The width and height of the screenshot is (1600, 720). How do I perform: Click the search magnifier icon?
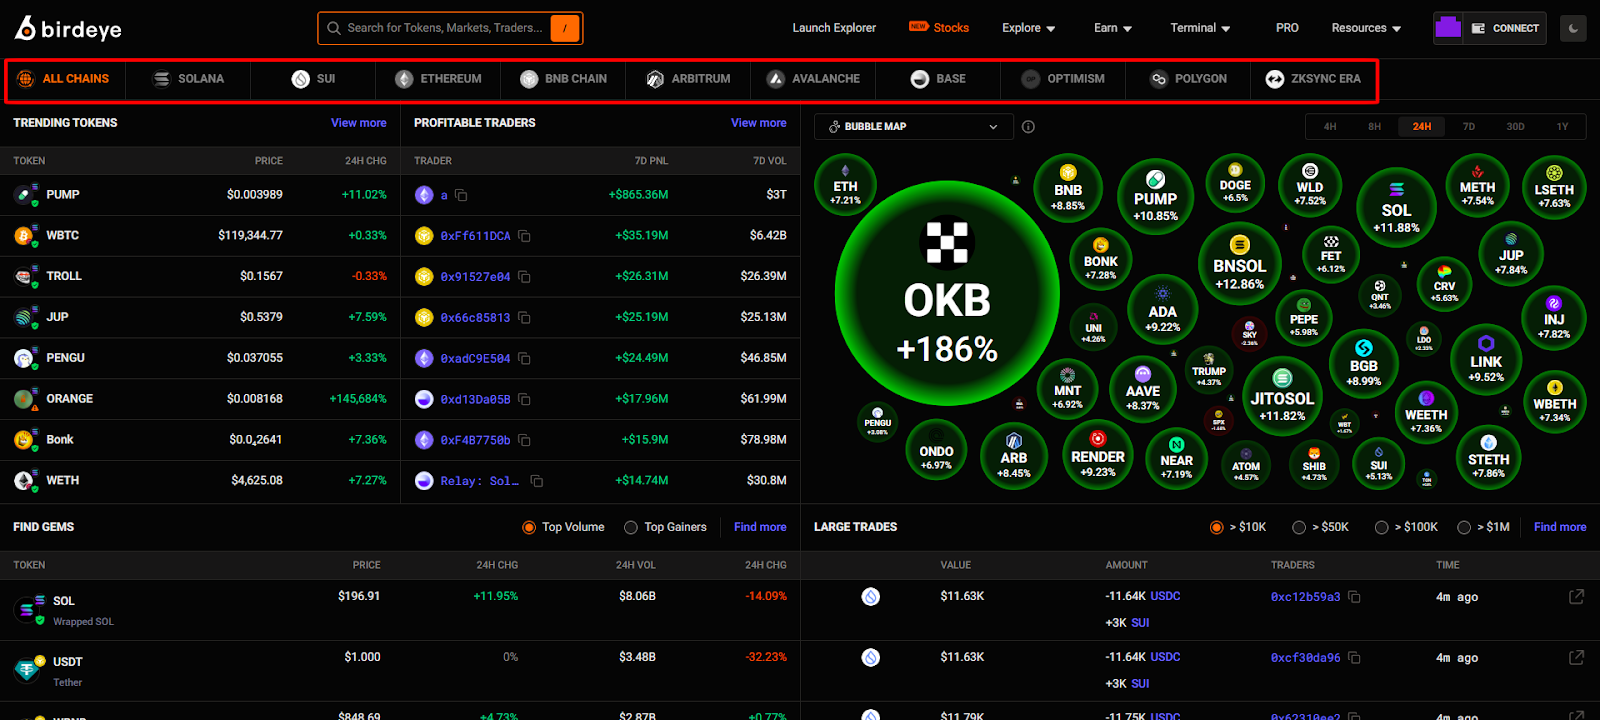pos(333,28)
